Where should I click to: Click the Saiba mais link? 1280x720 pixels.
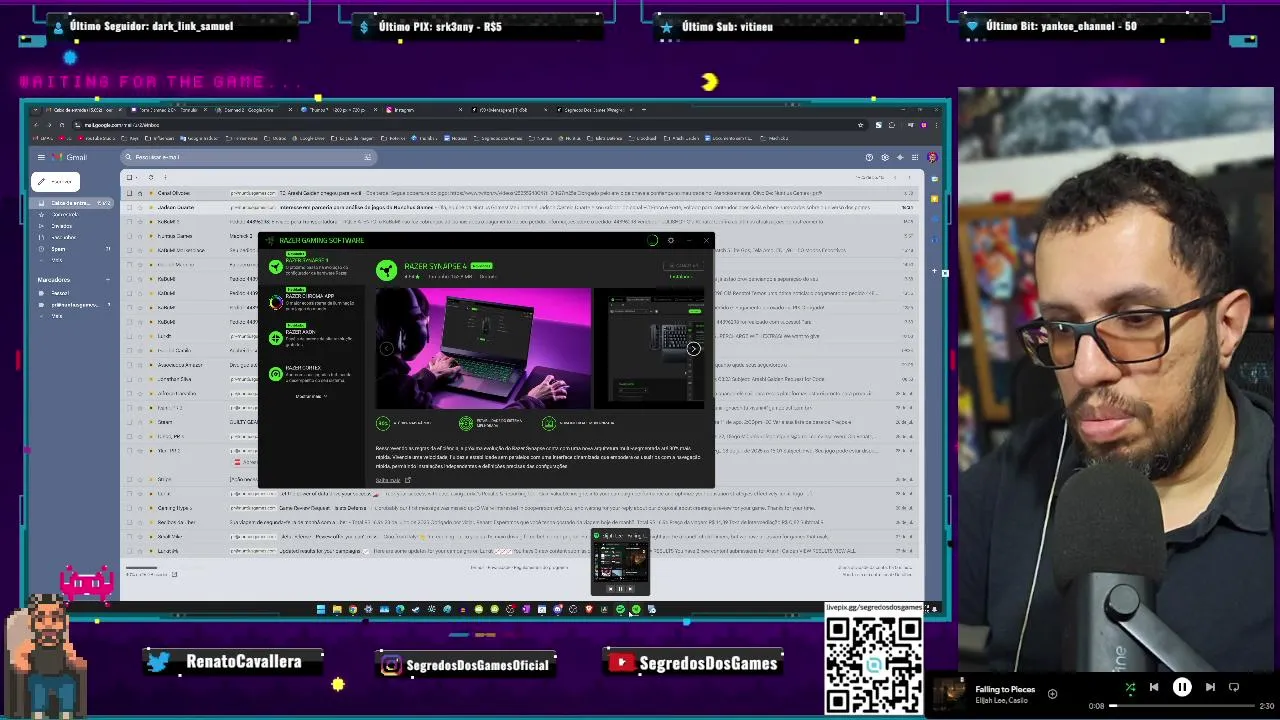tap(388, 480)
